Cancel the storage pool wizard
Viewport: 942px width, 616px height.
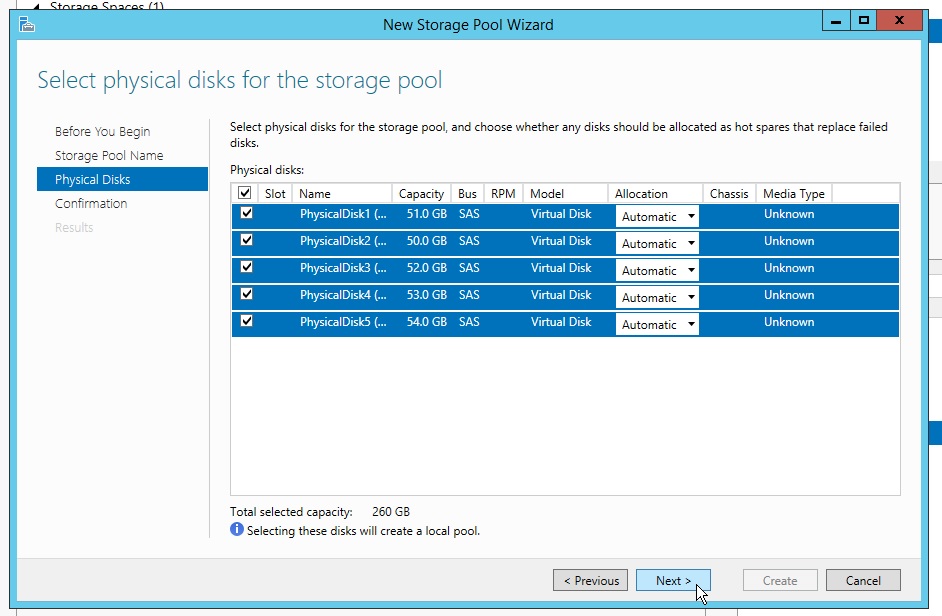(863, 581)
